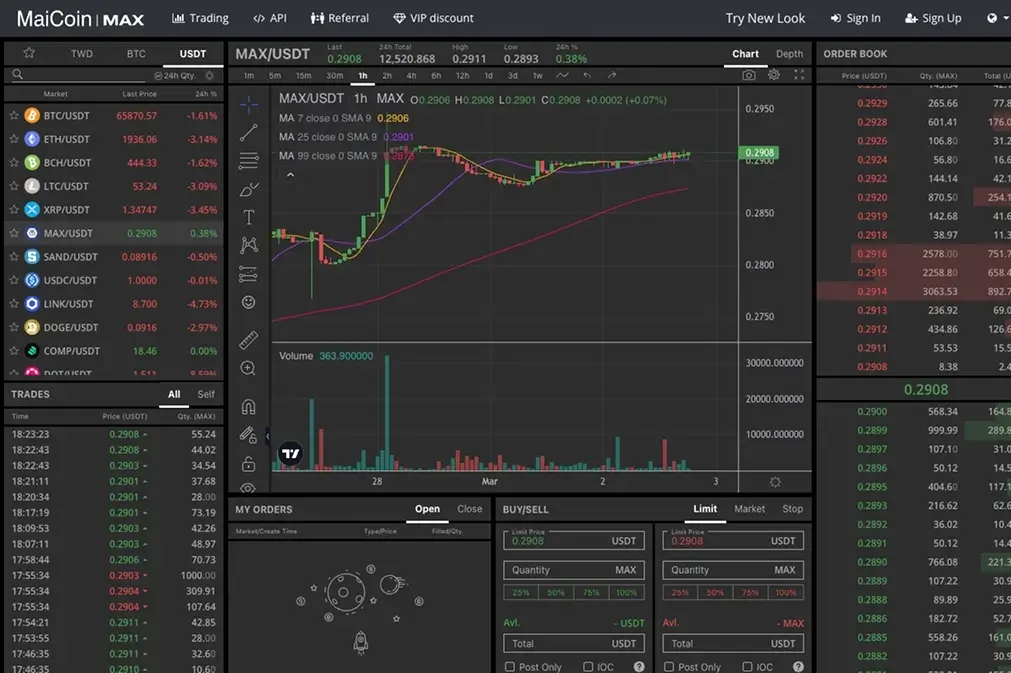
Task: Click the Sign Up link
Action: pos(934,18)
